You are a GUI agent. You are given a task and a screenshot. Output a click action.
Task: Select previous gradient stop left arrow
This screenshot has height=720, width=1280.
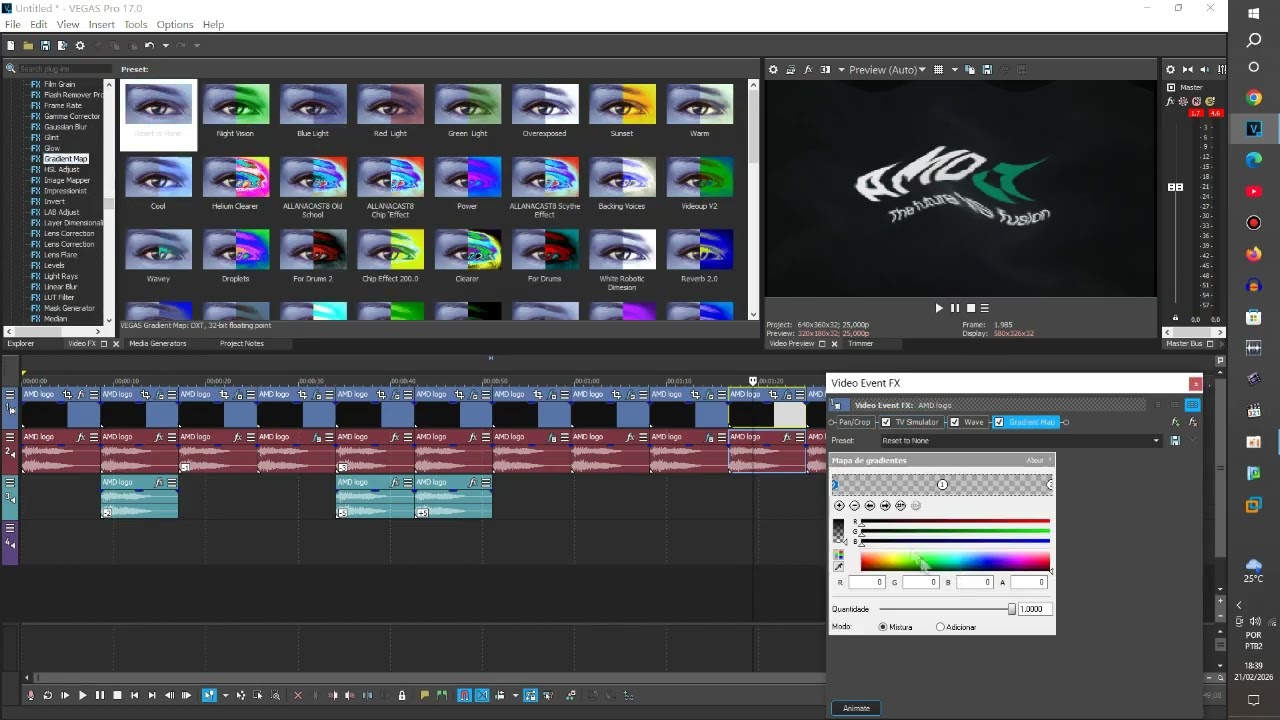(x=870, y=505)
